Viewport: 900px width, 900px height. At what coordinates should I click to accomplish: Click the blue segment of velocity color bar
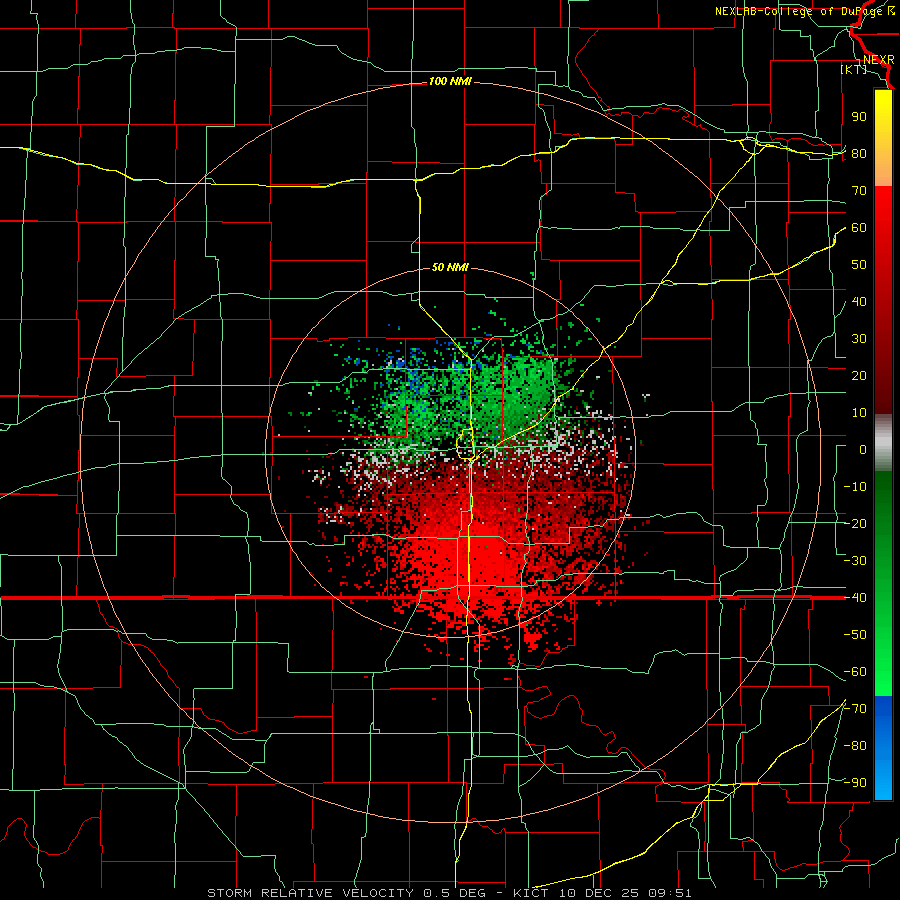tap(883, 748)
